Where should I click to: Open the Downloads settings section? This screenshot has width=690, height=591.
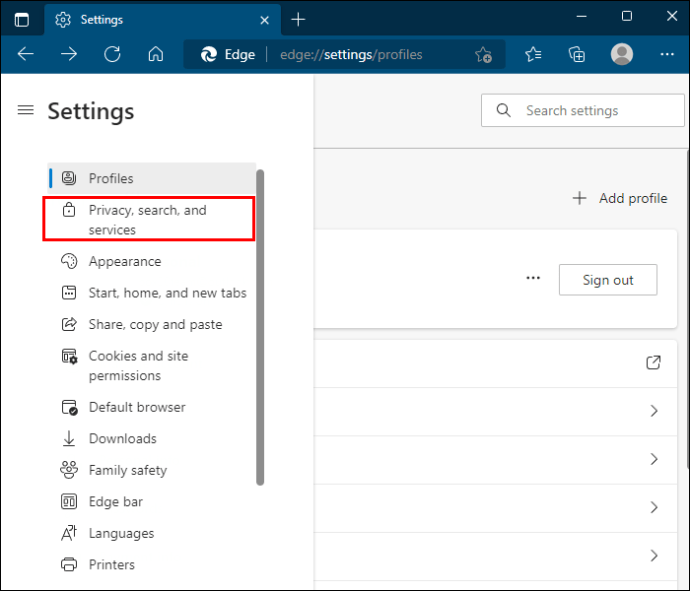(122, 438)
